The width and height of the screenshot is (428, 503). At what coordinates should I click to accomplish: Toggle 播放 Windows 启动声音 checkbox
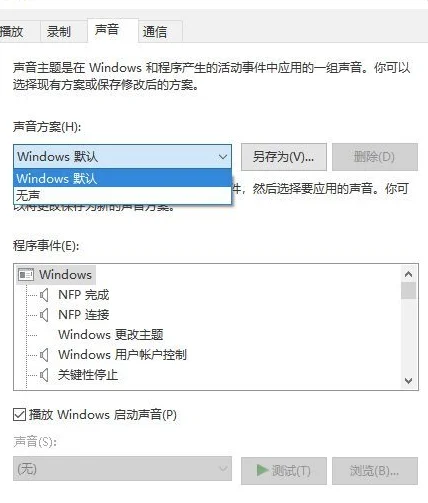[x=19, y=415]
